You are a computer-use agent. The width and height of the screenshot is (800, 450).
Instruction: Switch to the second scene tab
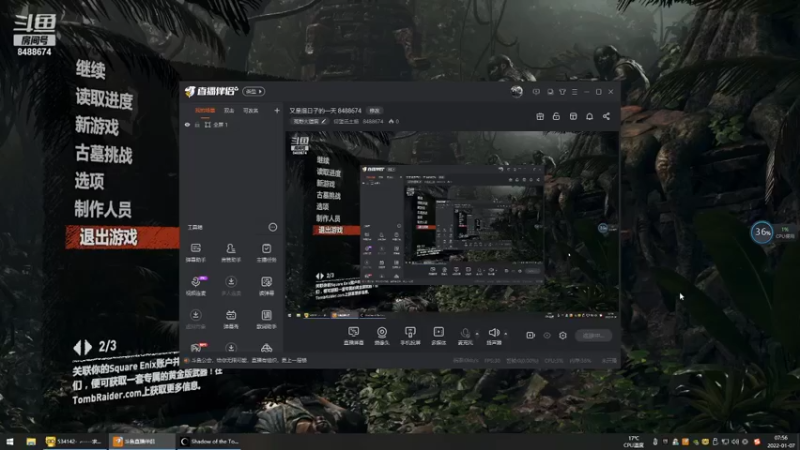click(229, 111)
